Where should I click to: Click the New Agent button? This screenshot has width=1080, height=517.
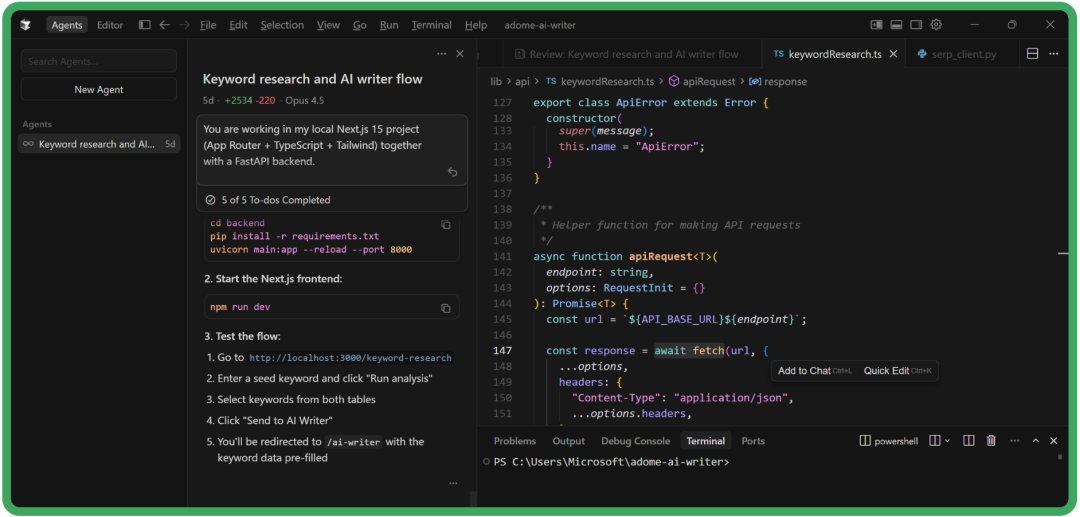(99, 90)
